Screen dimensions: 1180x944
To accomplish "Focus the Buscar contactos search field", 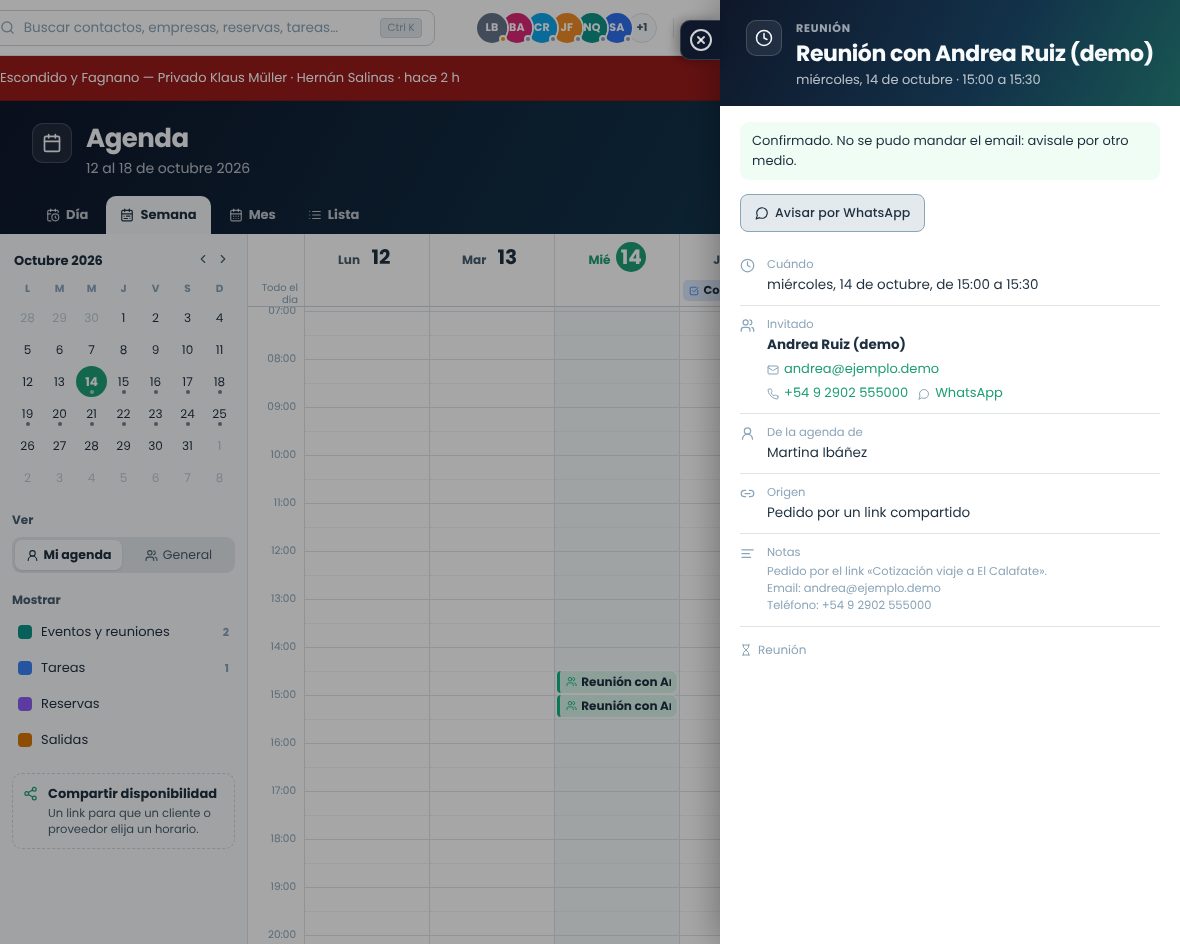I will click(217, 28).
